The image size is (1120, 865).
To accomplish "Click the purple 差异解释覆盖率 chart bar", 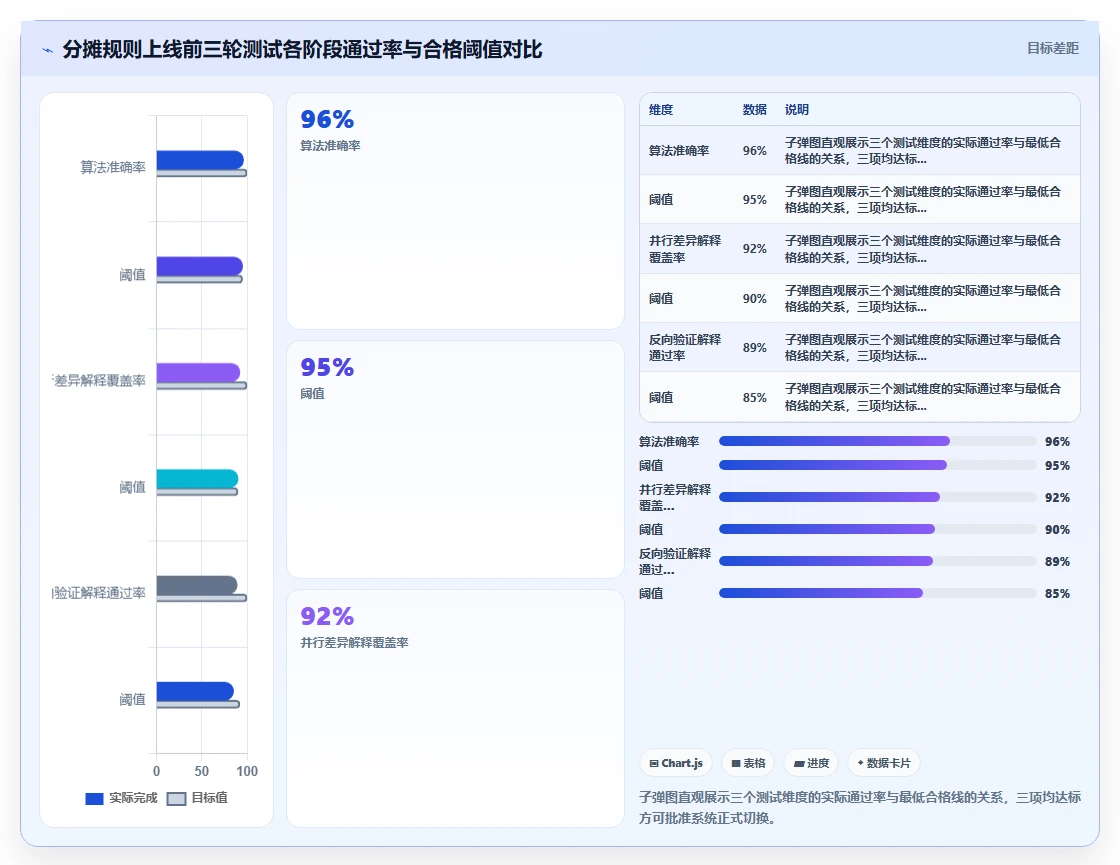I will (x=198, y=372).
